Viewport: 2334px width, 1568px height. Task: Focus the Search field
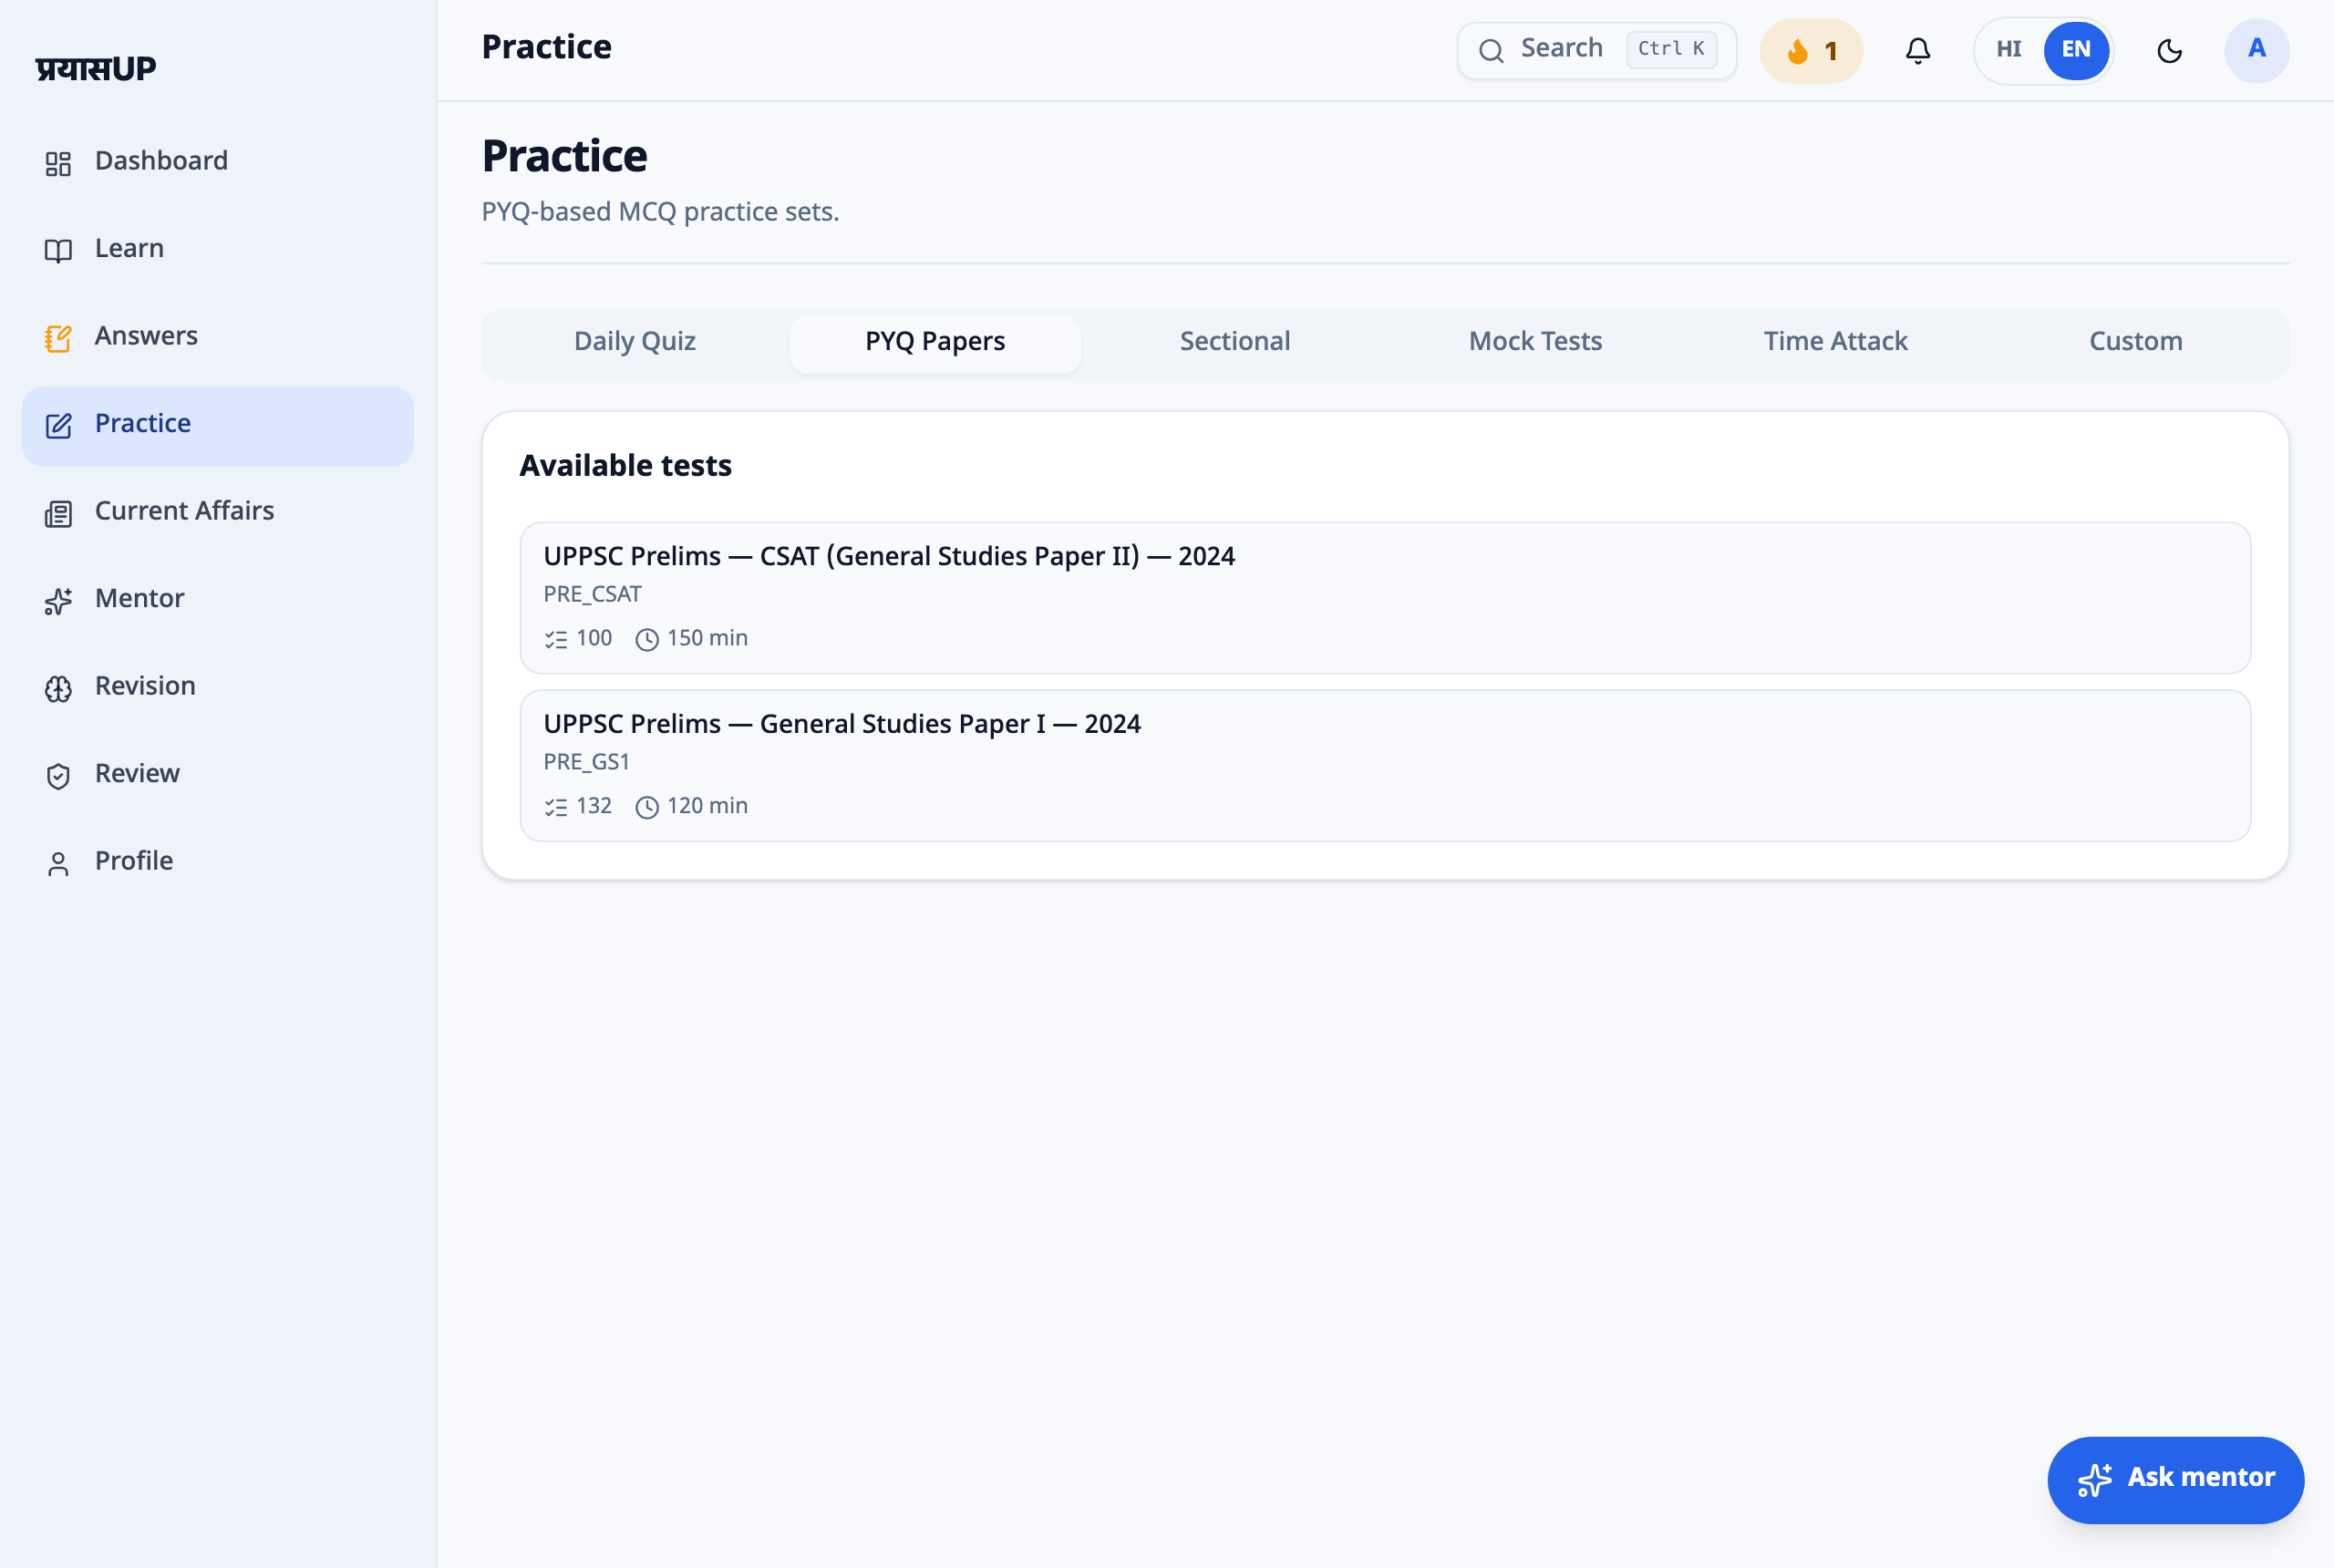1596,50
